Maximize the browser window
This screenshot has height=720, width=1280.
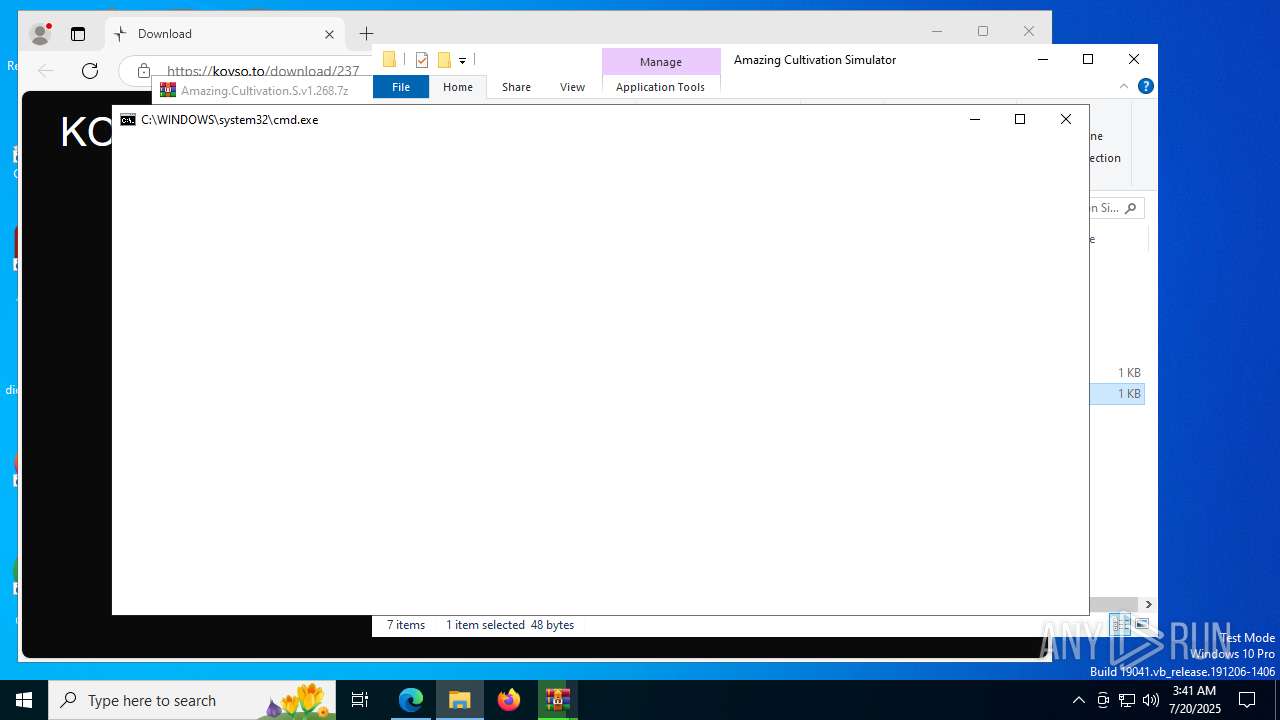pos(983,32)
